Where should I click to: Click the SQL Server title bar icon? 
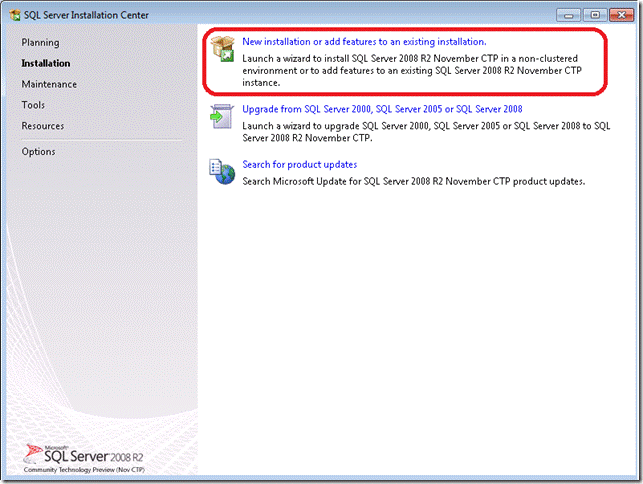point(15,15)
